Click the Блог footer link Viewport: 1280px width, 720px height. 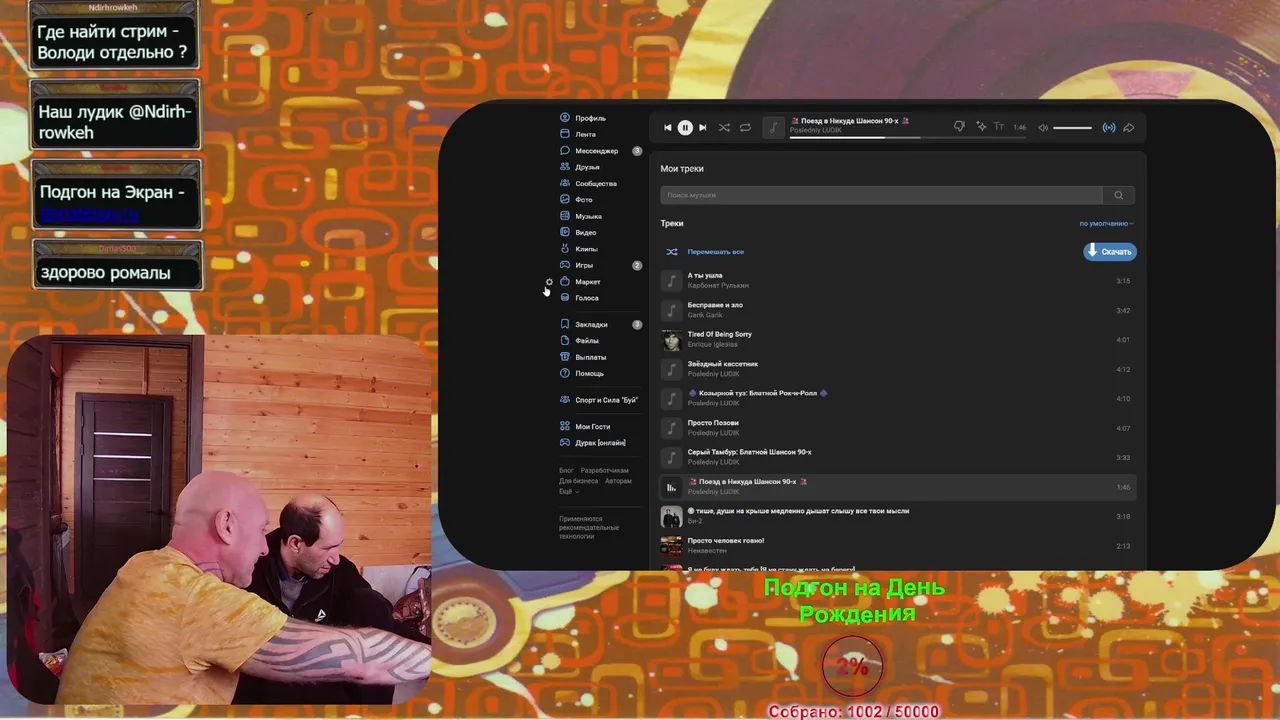[566, 470]
